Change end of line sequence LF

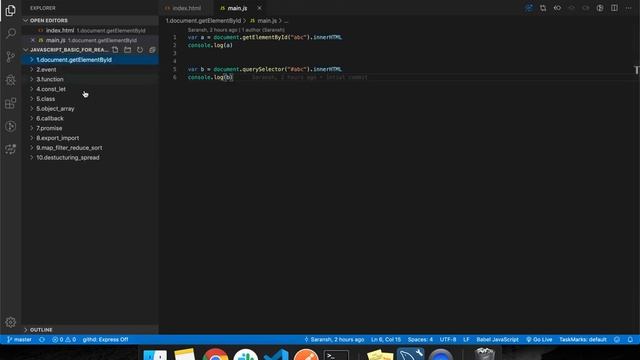[x=466, y=340]
